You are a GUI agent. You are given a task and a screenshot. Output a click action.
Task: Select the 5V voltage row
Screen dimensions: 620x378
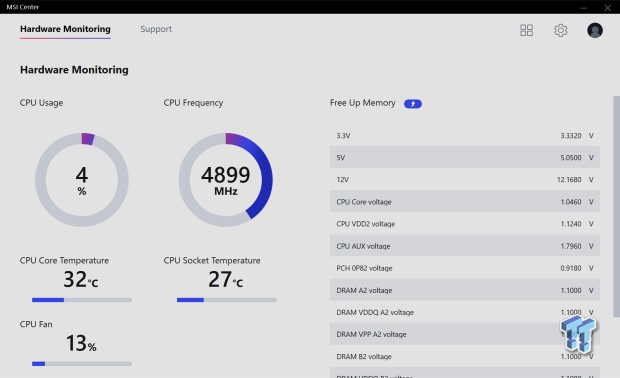click(x=465, y=157)
